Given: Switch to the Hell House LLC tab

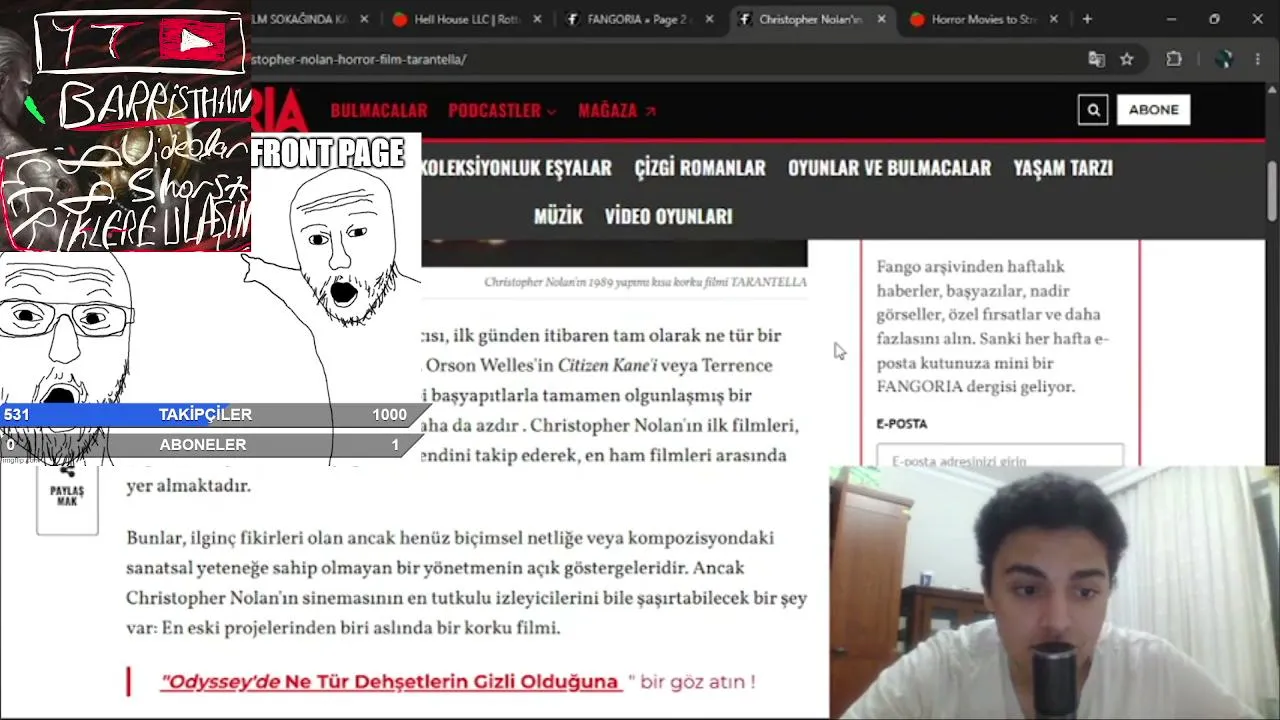Looking at the screenshot, I should point(467,19).
